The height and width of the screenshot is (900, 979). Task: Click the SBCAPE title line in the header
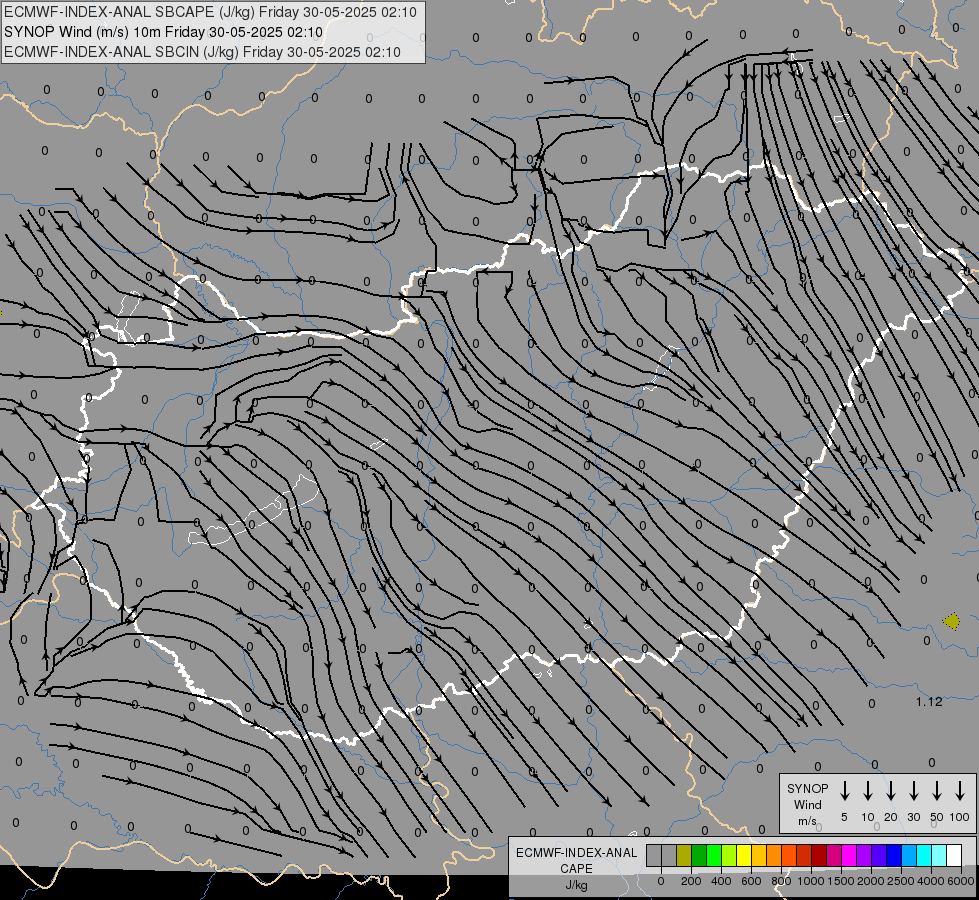click(x=210, y=12)
